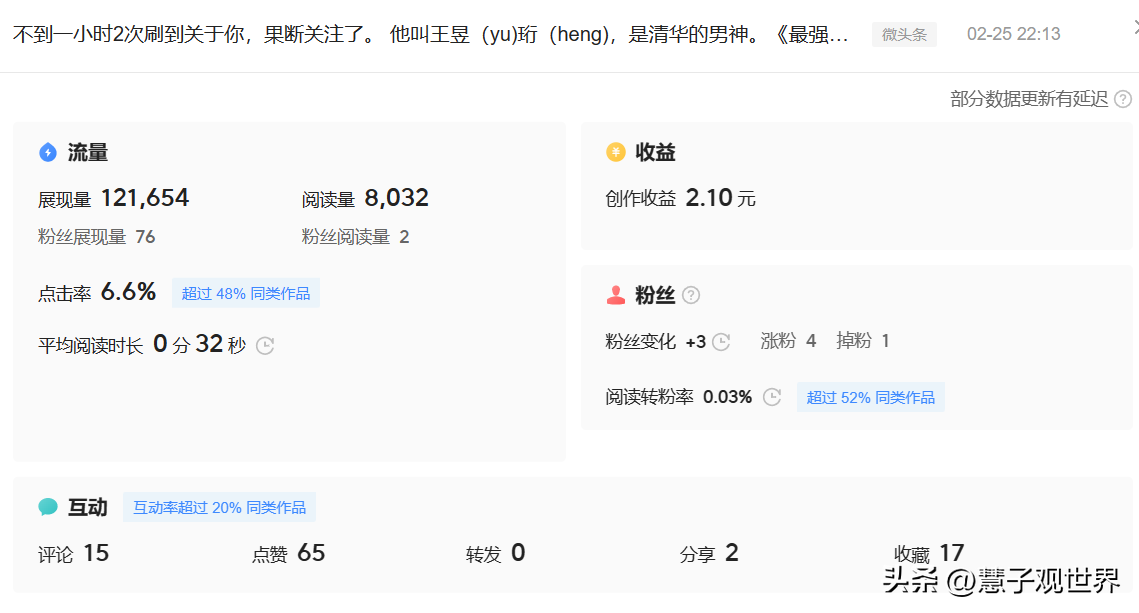Click the 超过 52% 同类作品 badge
The width and height of the screenshot is (1139, 613).
[870, 397]
